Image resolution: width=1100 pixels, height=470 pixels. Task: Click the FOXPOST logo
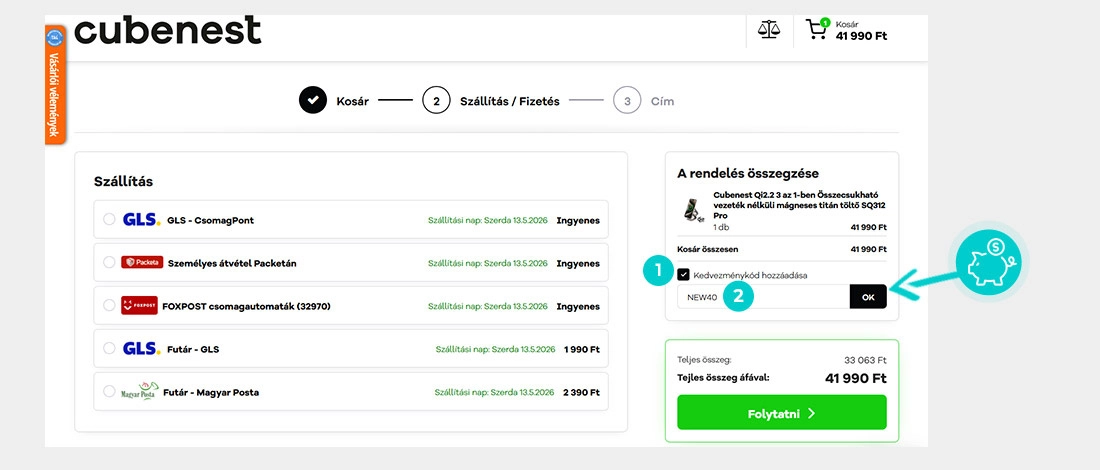(139, 306)
